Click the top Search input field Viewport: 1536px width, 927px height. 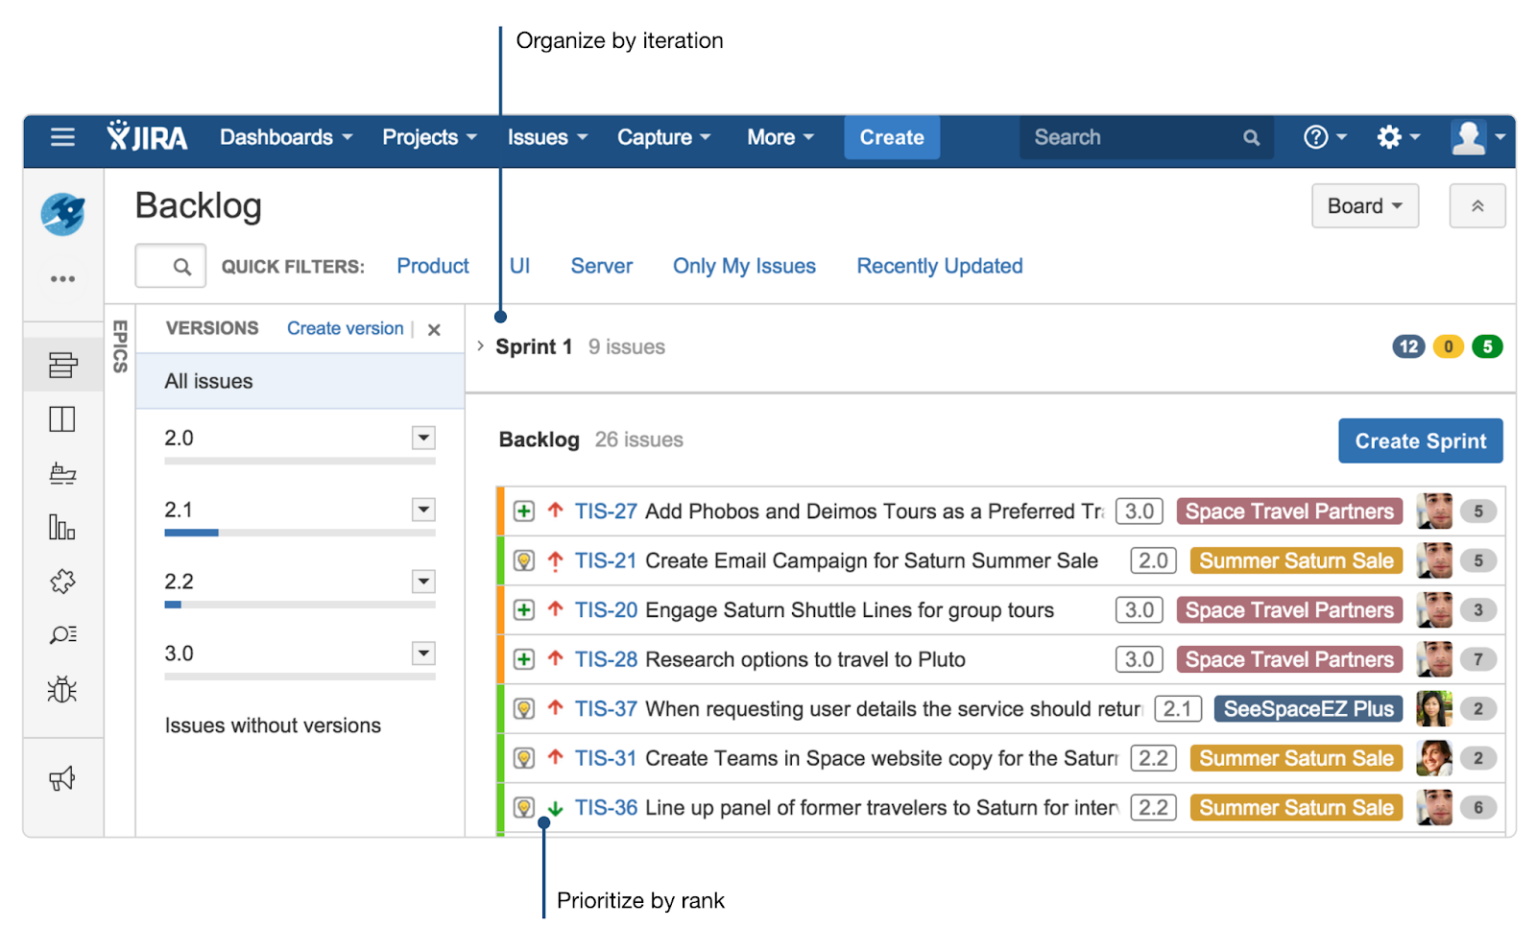[x=1133, y=137]
